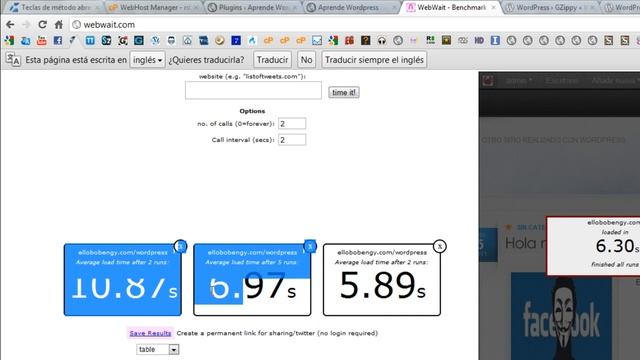Open the house bookmark icon in bookmarks bar
640x360 pixels.
(x=187, y=40)
